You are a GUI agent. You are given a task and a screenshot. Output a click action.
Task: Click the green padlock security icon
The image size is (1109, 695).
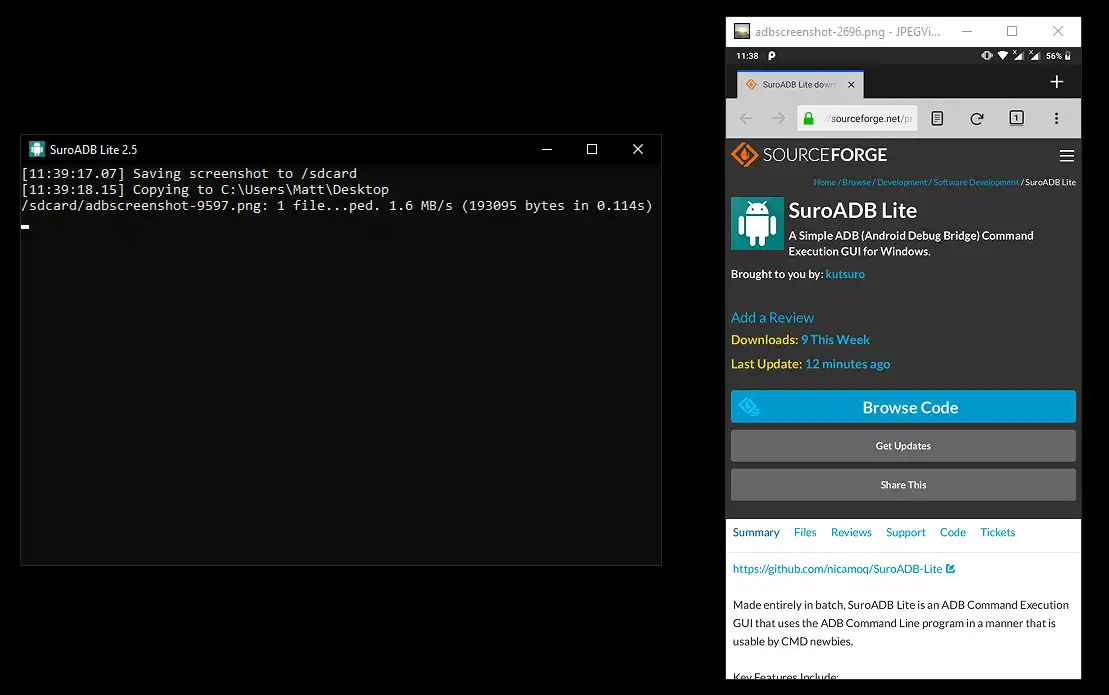pyautogui.click(x=808, y=118)
